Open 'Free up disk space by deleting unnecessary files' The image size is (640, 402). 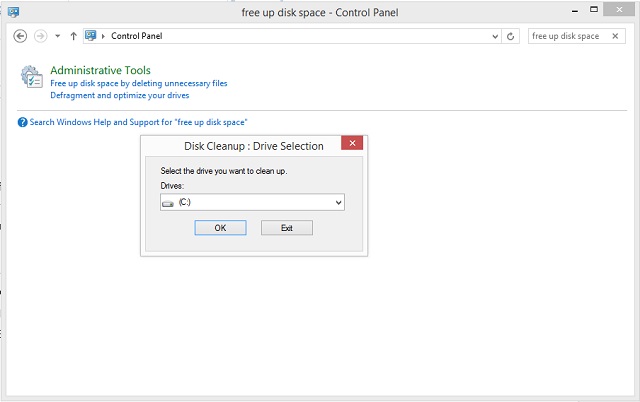click(x=139, y=83)
